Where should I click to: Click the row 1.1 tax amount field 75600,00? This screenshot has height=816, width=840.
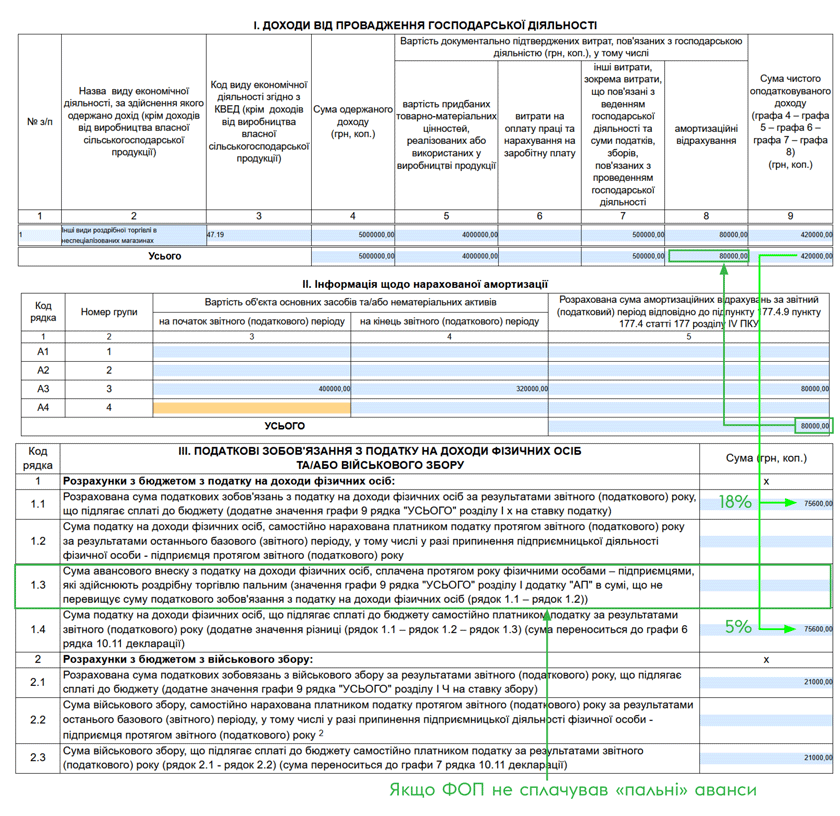click(767, 503)
